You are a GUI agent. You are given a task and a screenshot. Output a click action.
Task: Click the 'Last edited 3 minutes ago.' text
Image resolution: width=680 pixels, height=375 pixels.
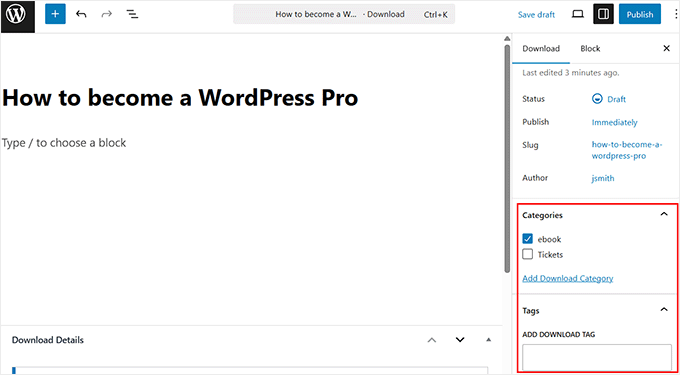(571, 73)
